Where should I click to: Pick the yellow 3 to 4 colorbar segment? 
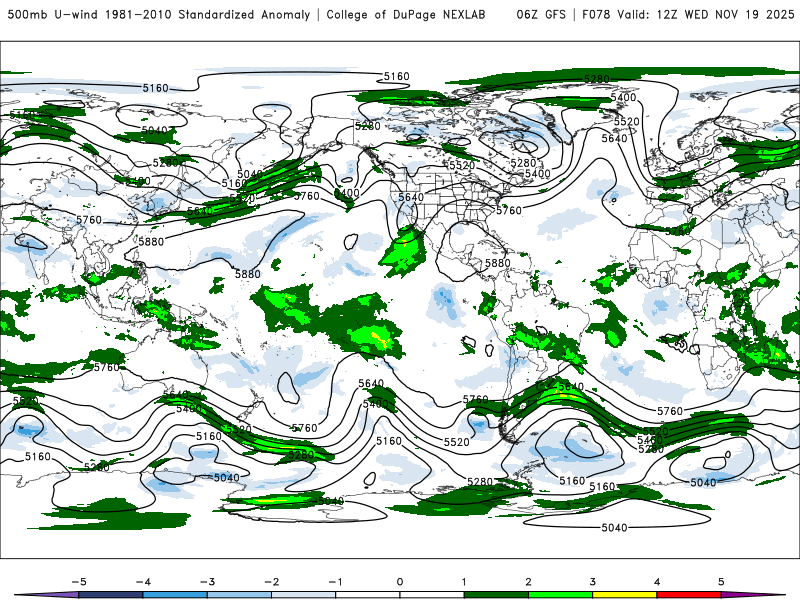625,595
